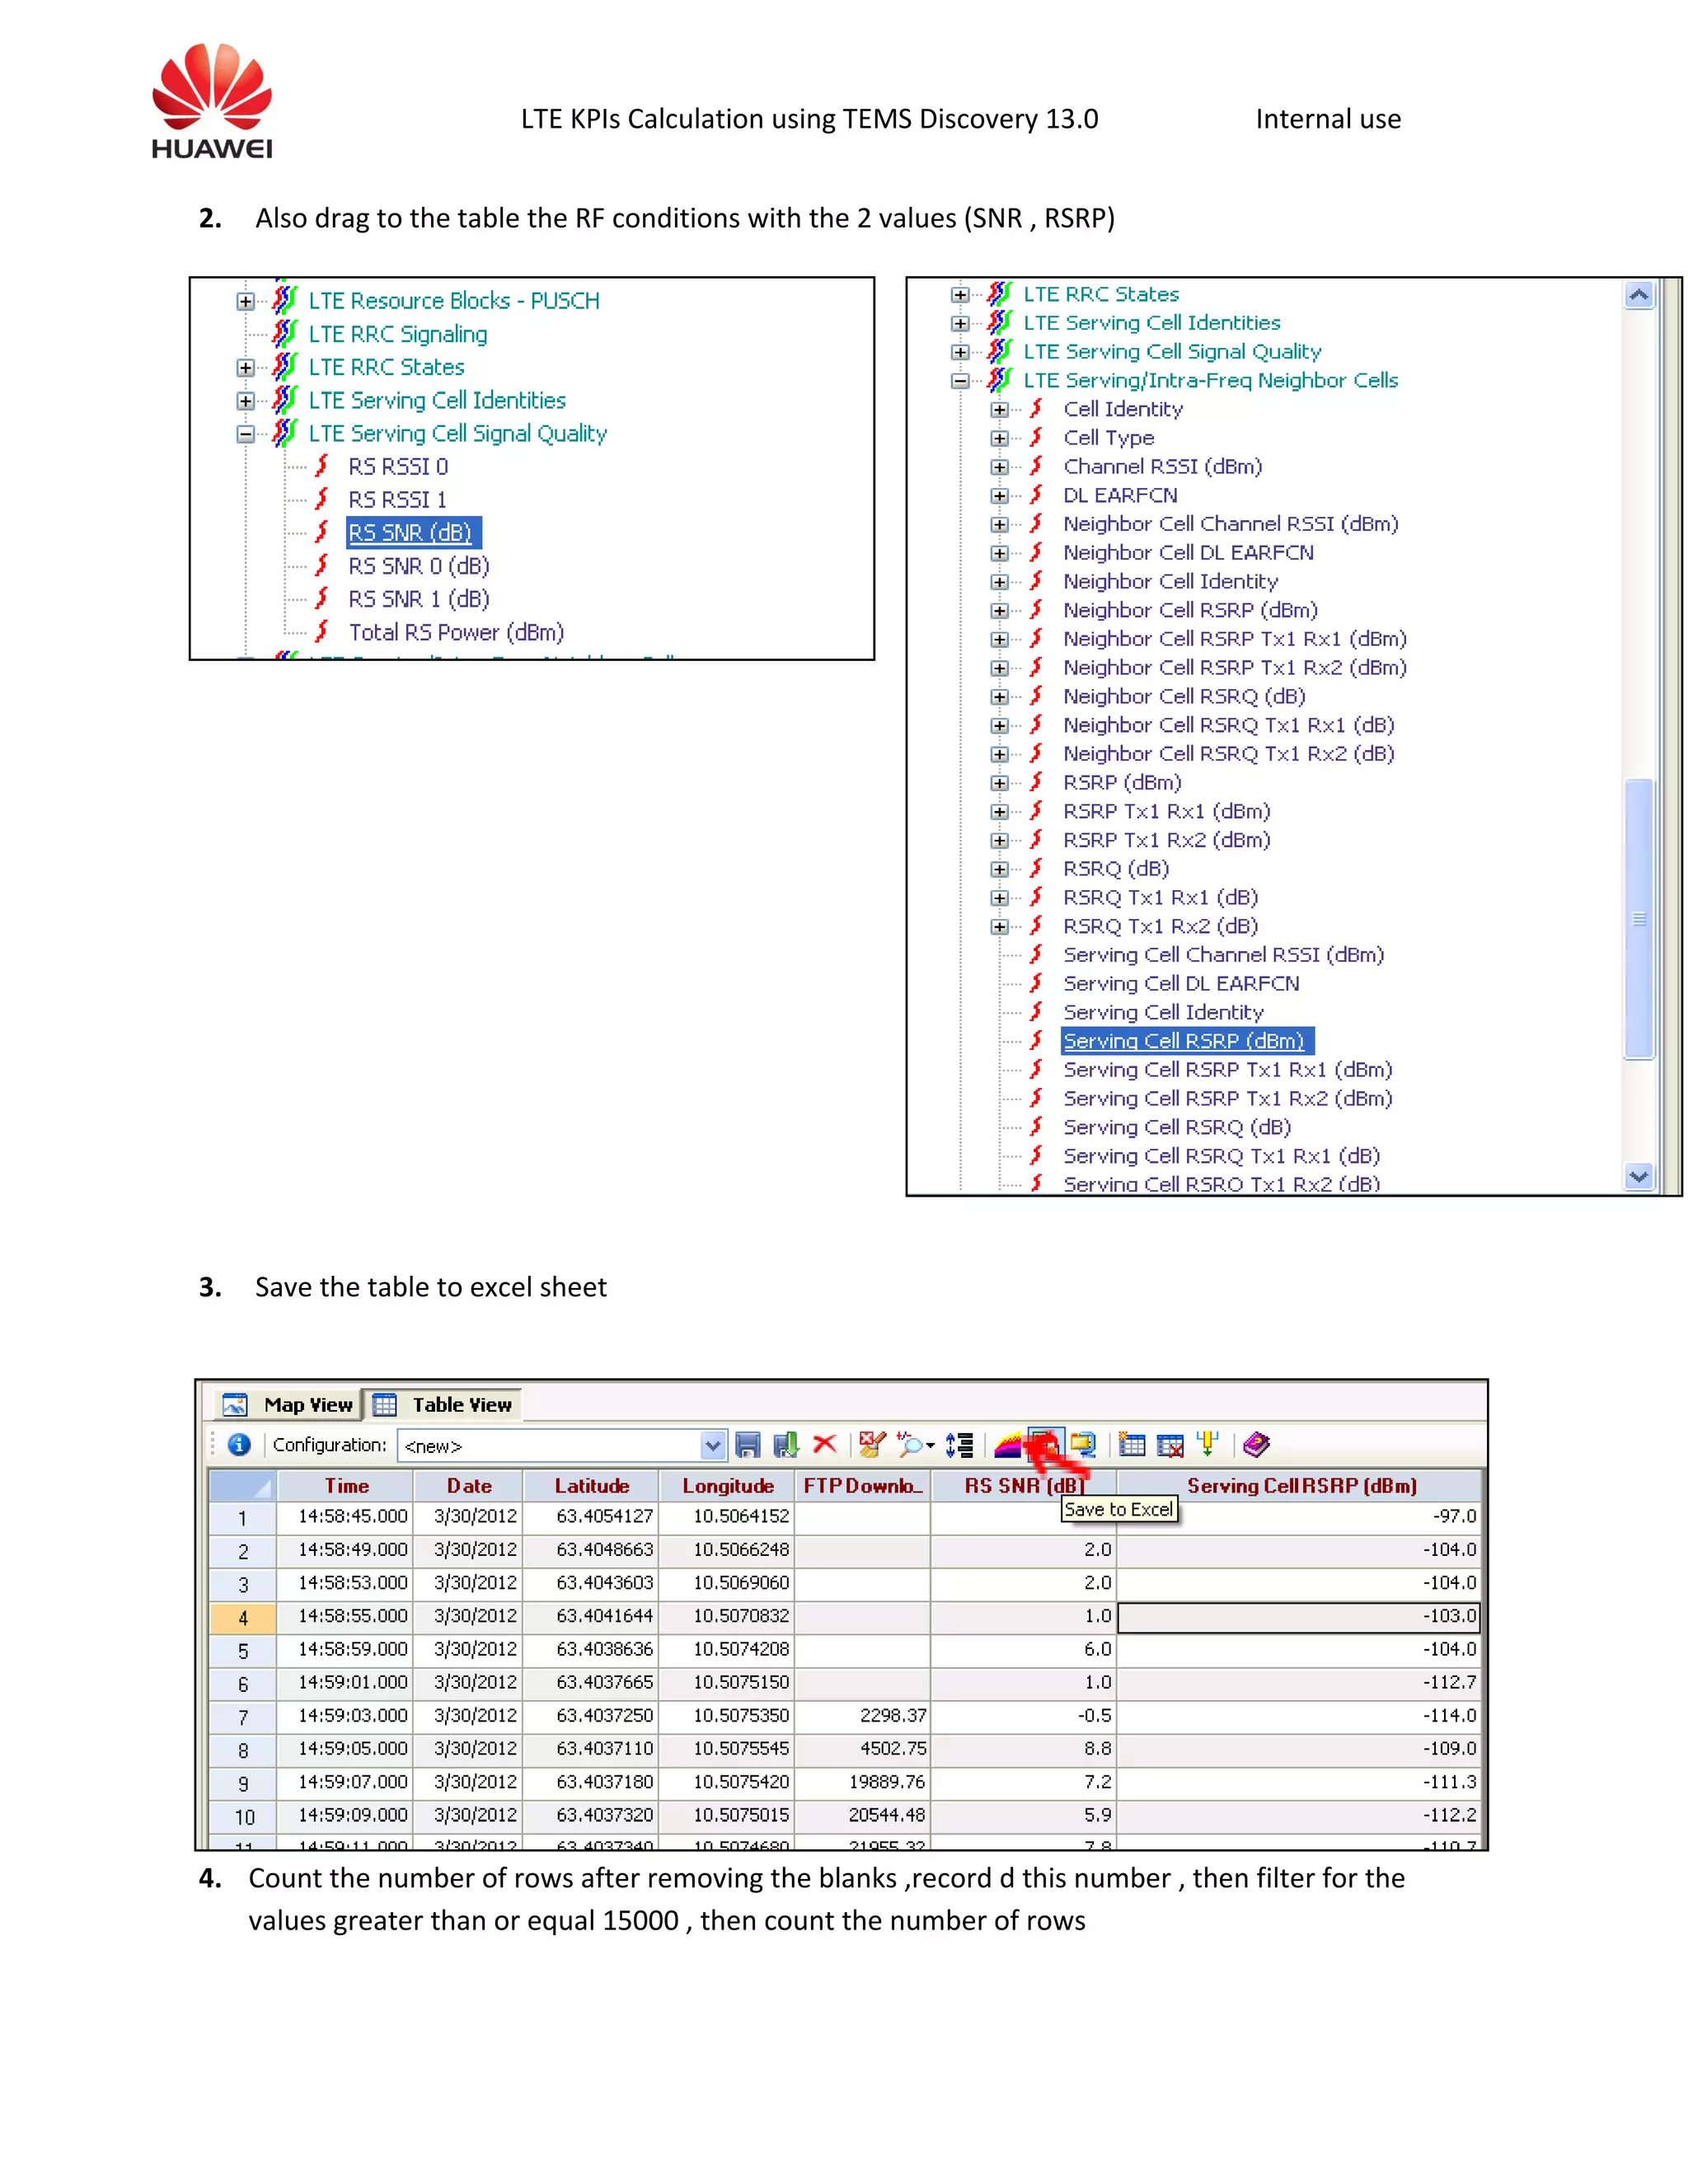Screen dimensions: 1688x2184
Task: Expand the RSRP (dBm) node
Action: click(999, 782)
